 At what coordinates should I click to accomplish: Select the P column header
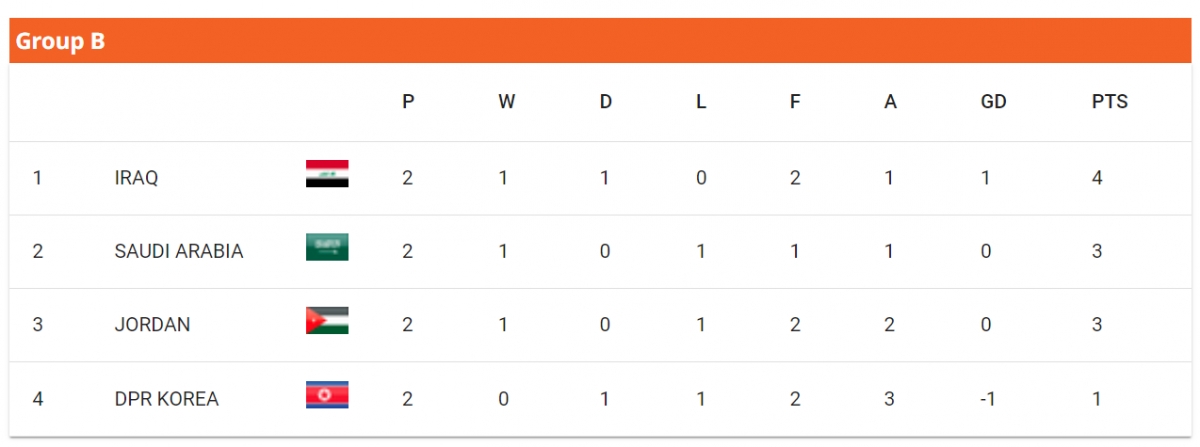[x=408, y=102]
